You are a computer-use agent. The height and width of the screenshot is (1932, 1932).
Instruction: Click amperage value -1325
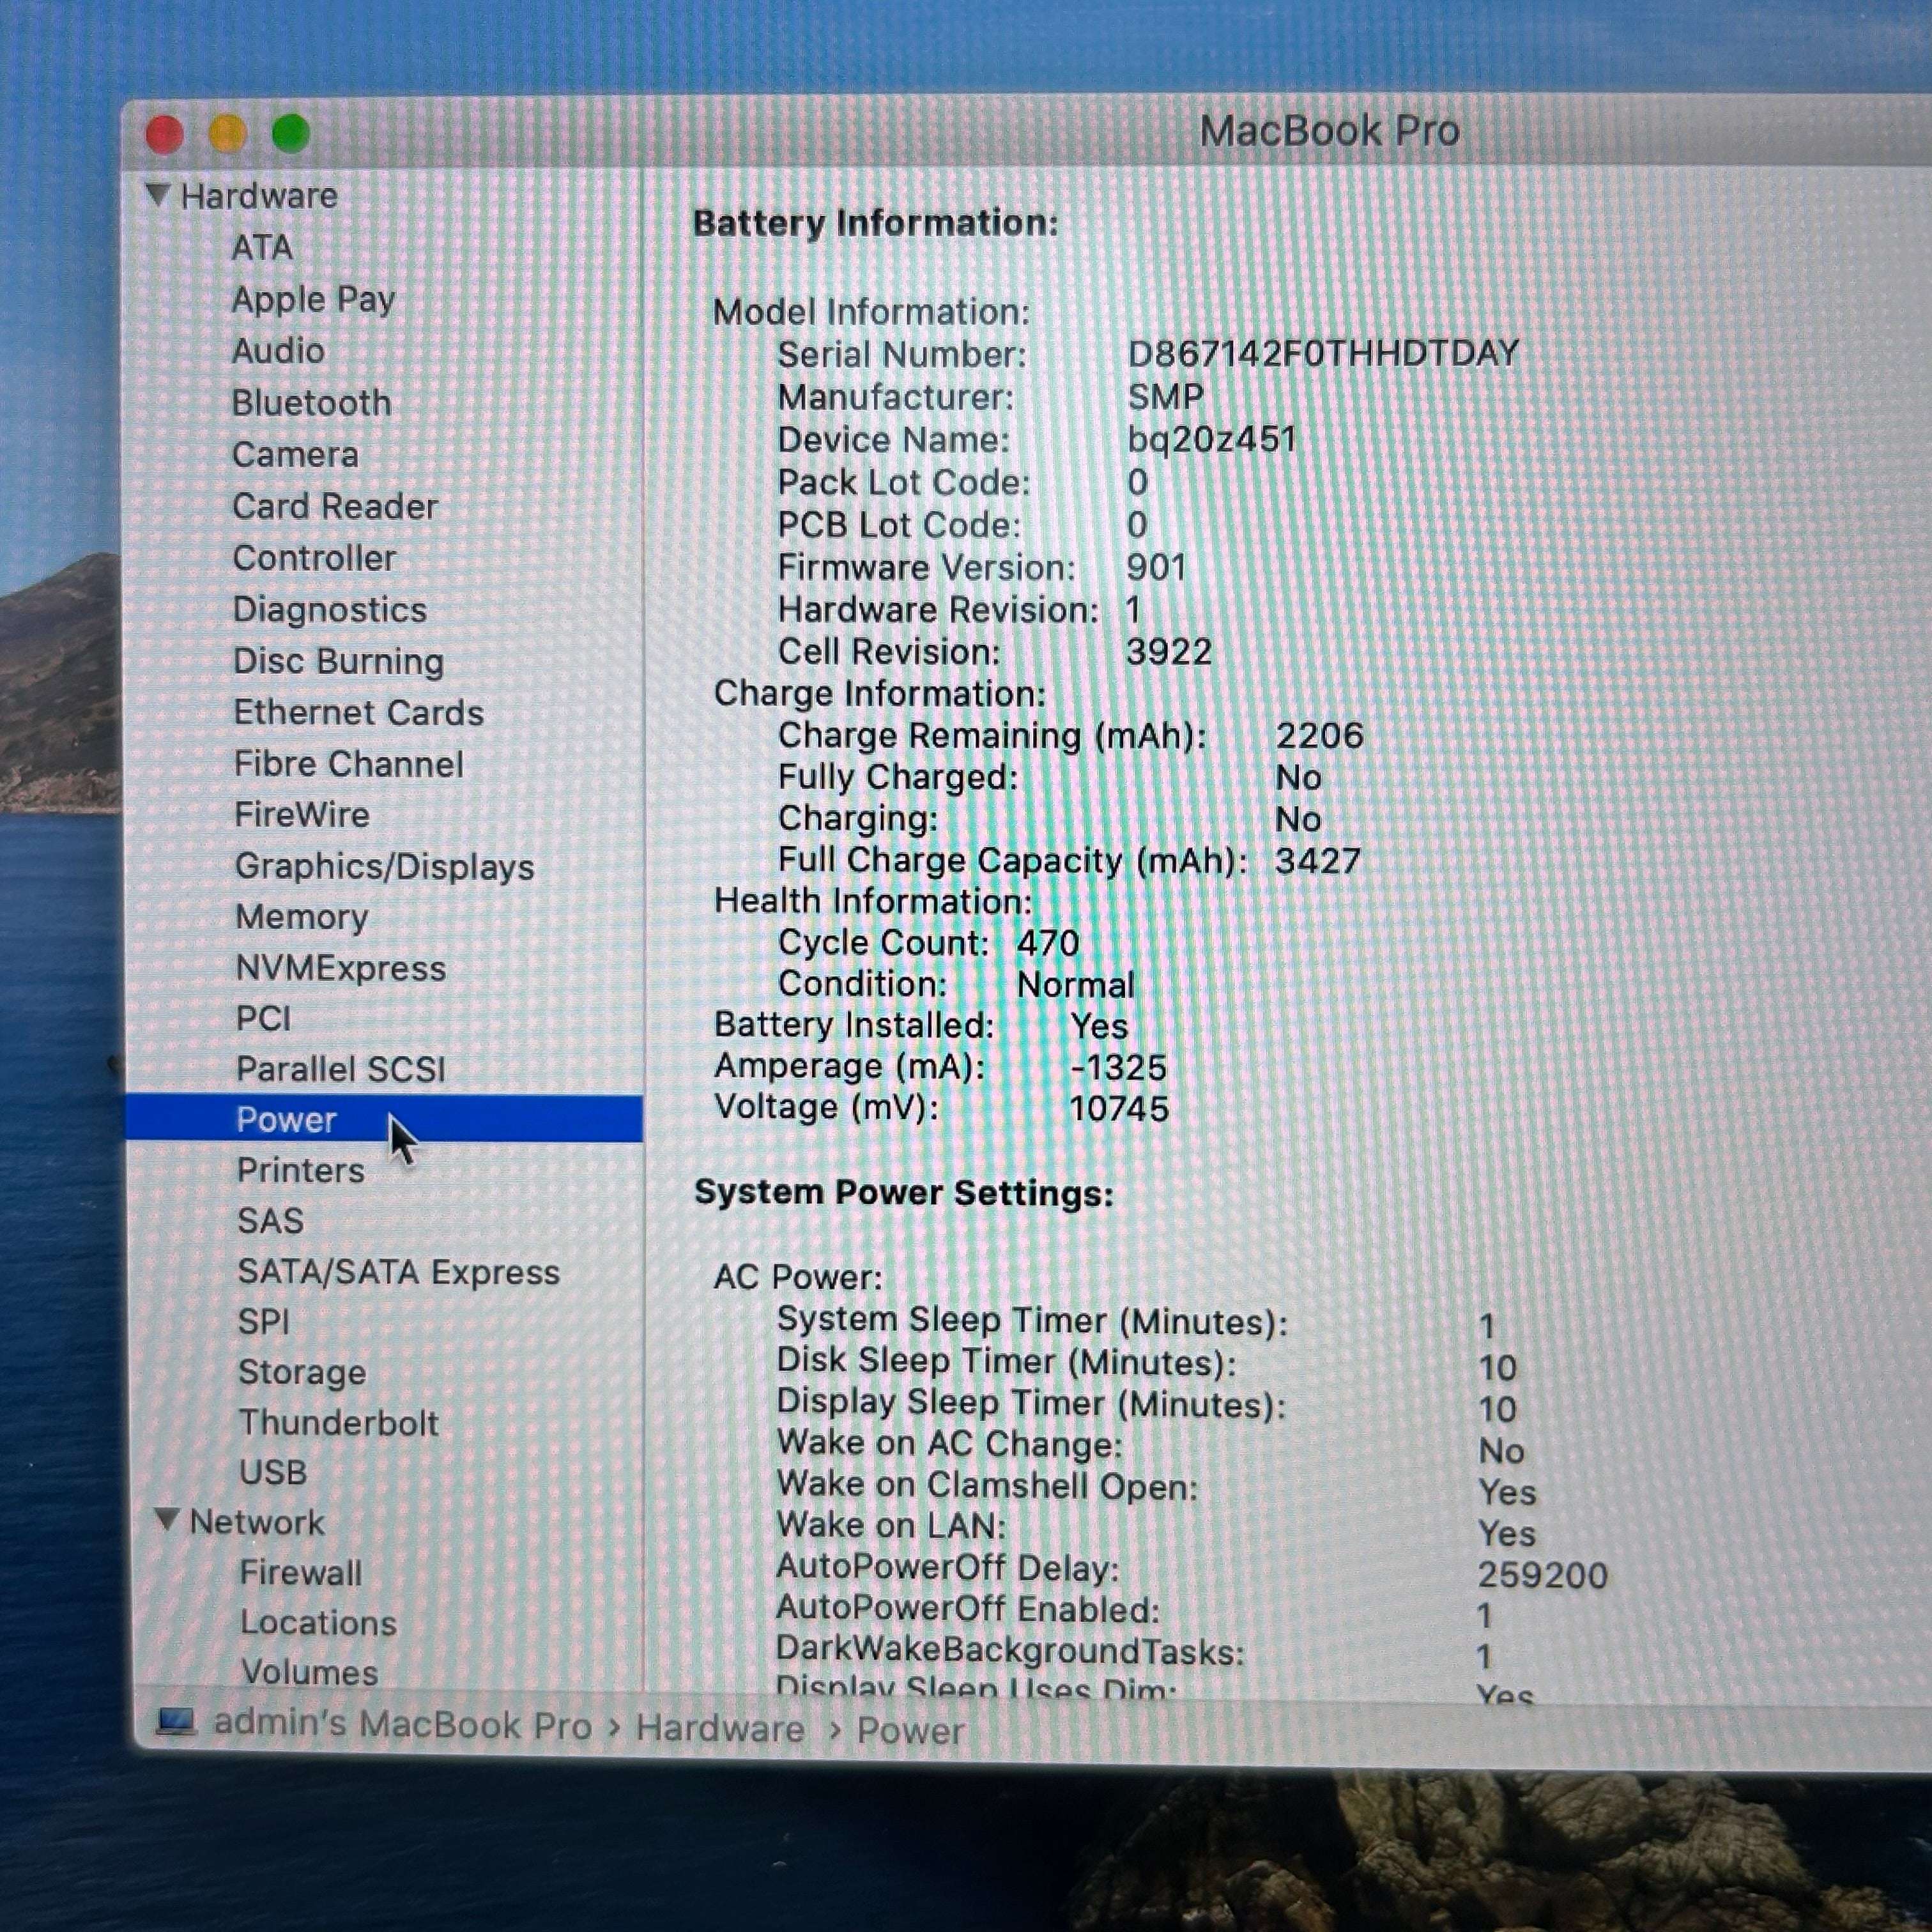(1118, 1067)
